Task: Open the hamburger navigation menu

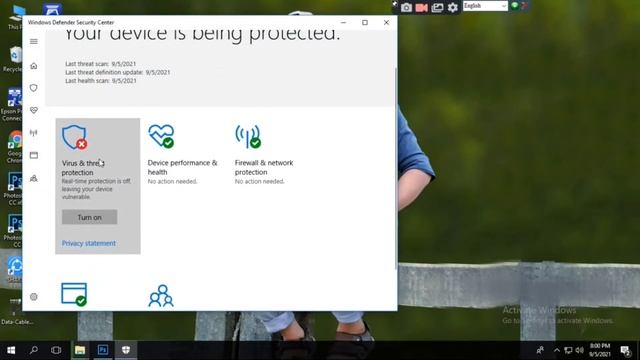Action: tap(34, 41)
